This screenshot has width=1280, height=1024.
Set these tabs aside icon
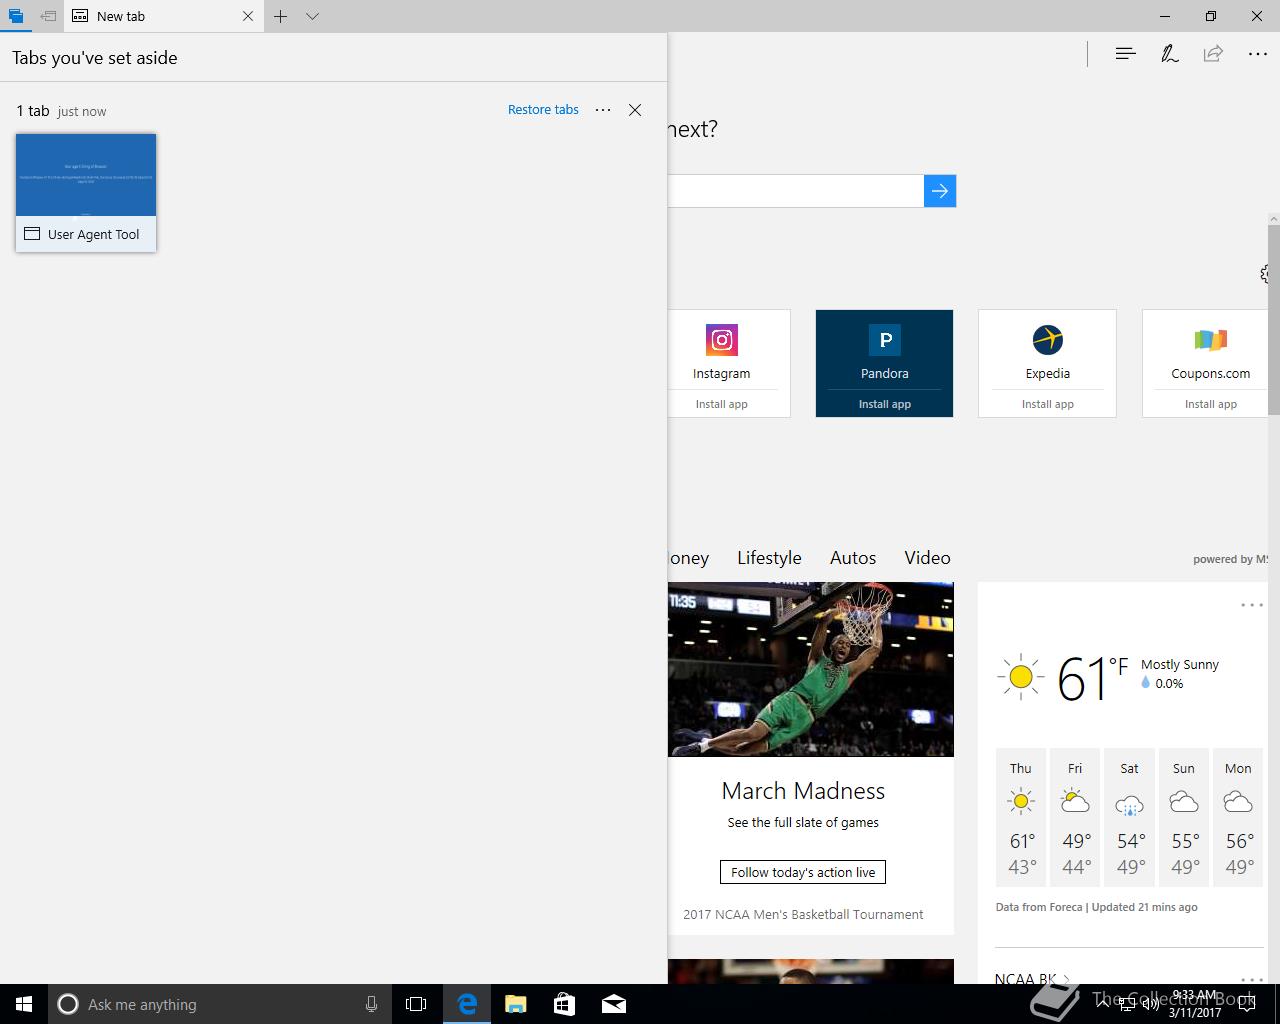[47, 16]
